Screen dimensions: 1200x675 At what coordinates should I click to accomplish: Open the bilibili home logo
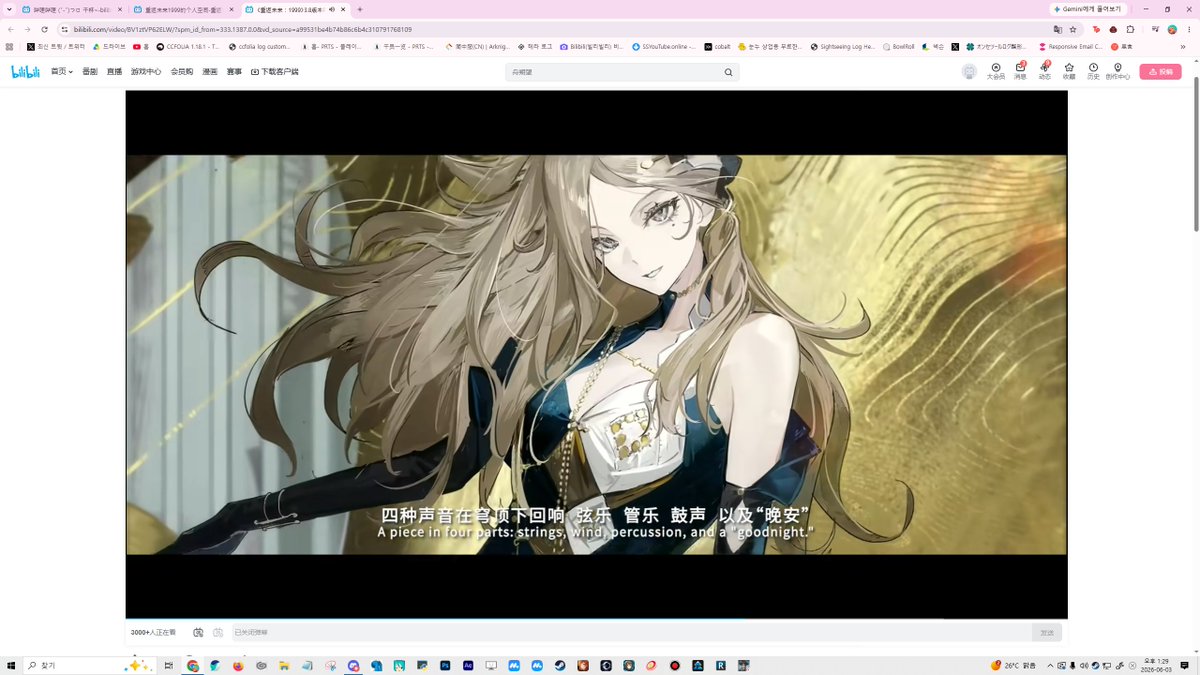[24, 72]
